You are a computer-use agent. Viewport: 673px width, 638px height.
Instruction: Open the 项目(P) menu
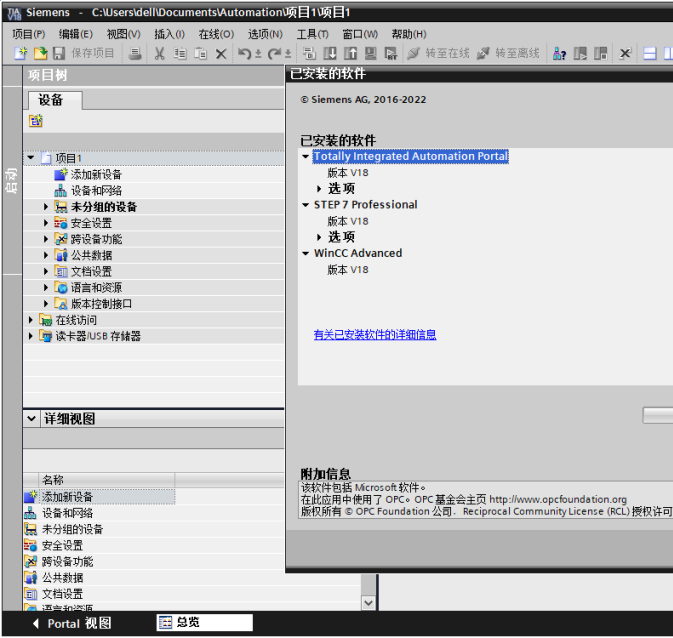[29, 34]
